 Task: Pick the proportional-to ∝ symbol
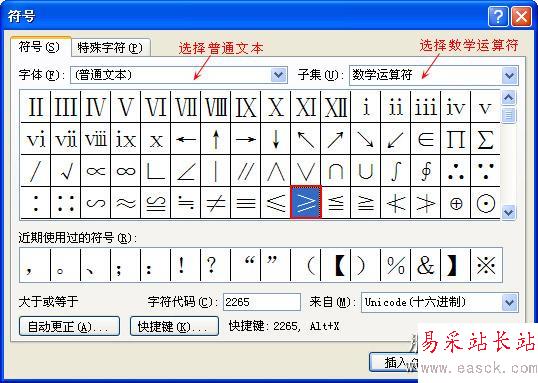(x=96, y=171)
